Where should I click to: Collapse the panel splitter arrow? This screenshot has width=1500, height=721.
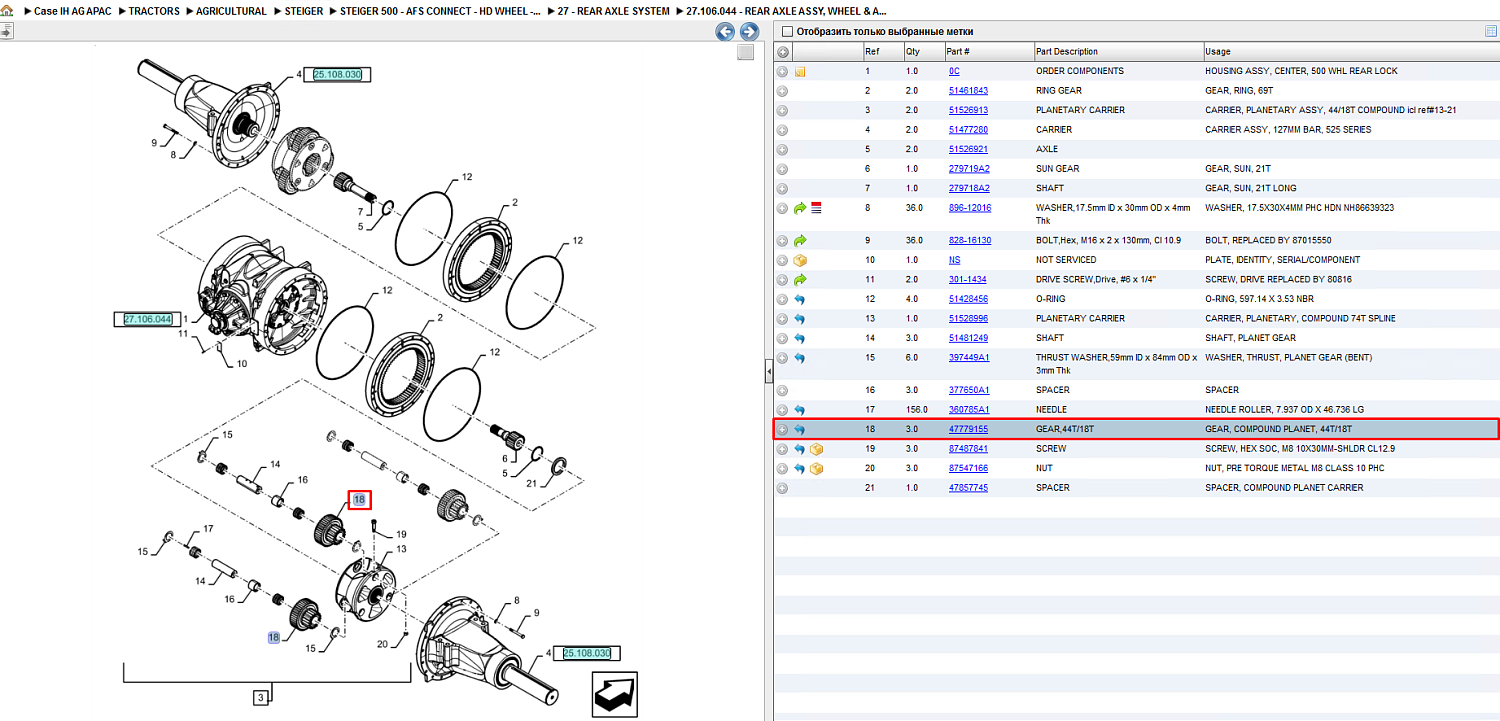[x=768, y=371]
